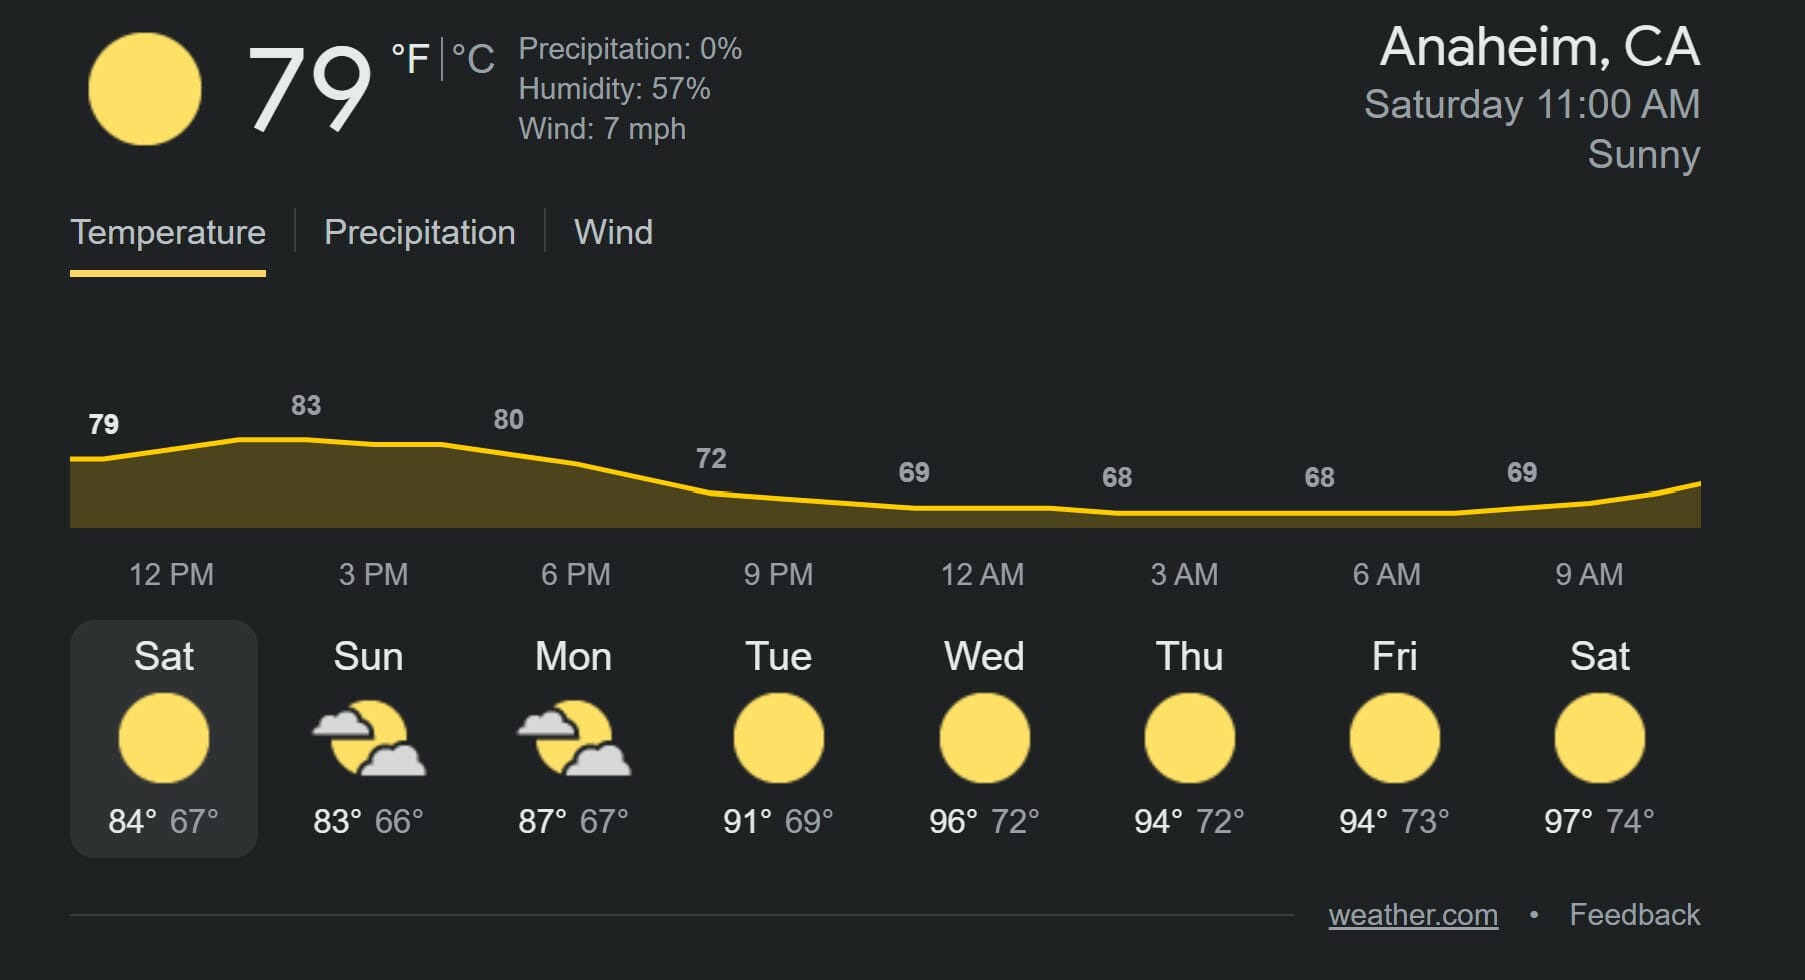The image size is (1805, 980).
Task: Select Monday's partly cloudy icon
Action: (573, 739)
